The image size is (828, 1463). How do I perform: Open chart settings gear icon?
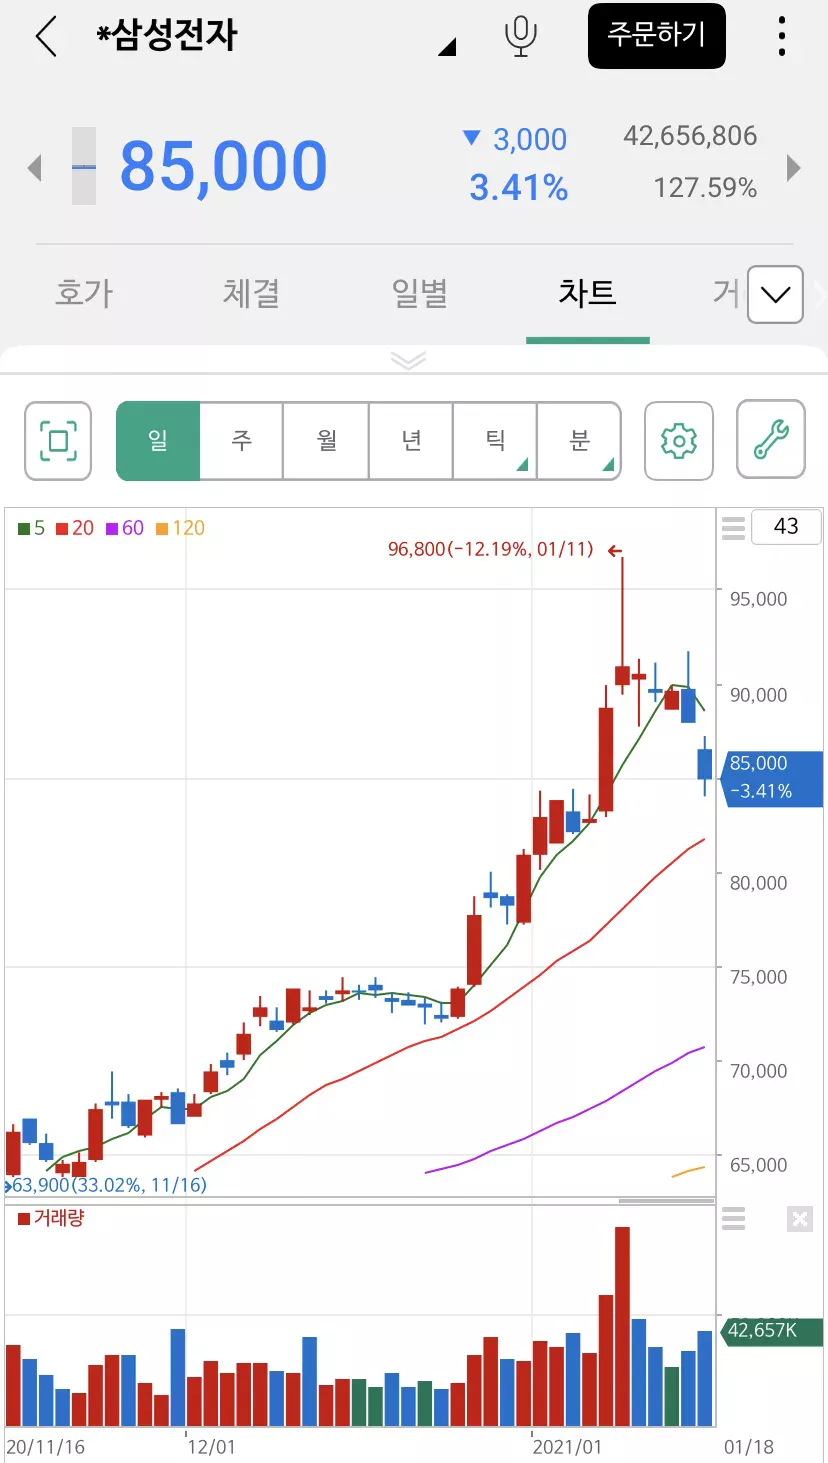point(679,441)
